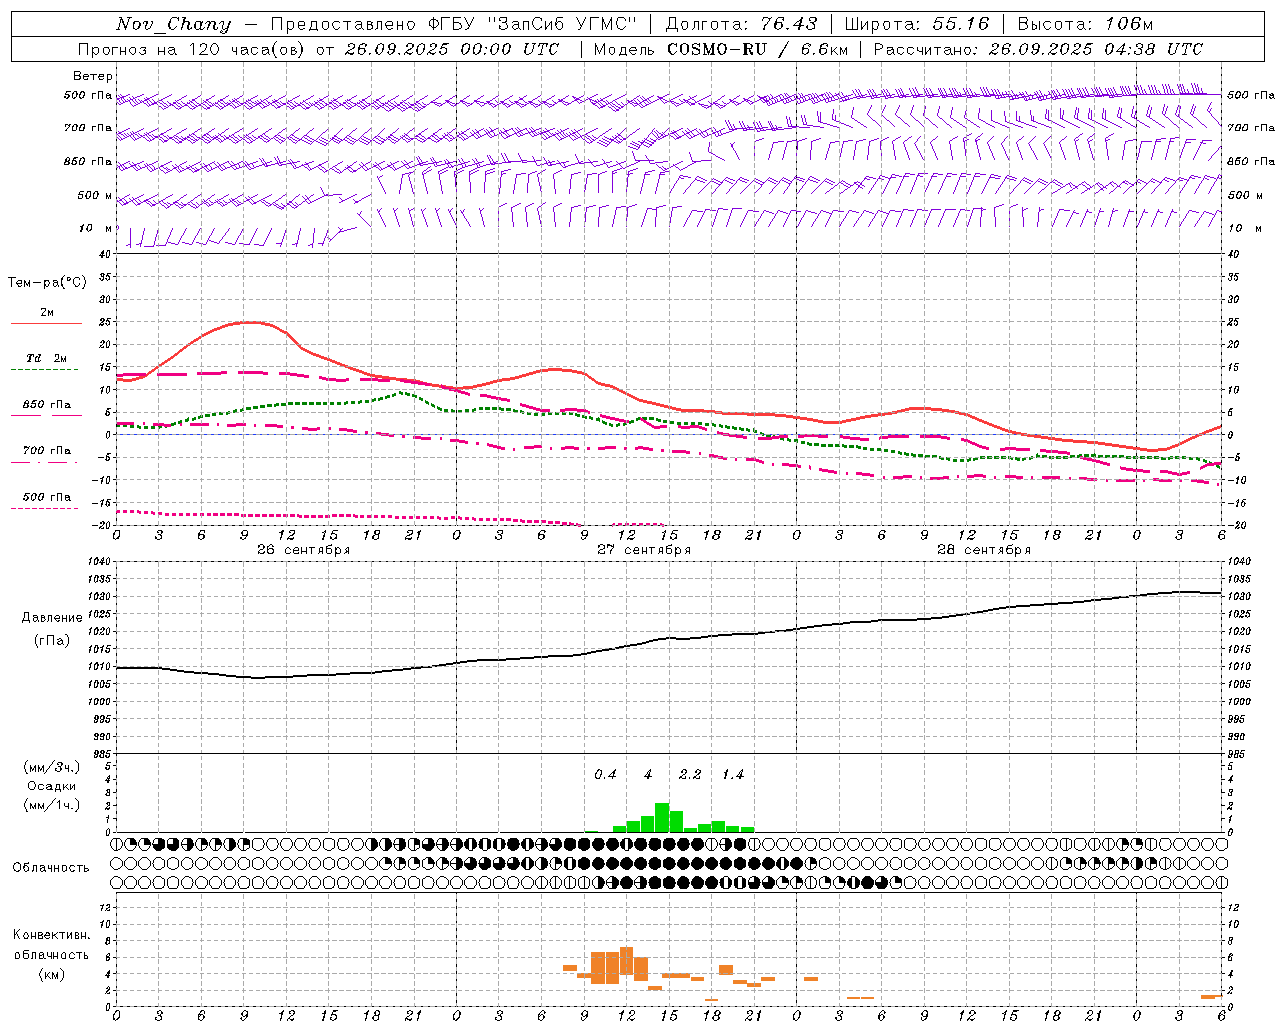The height and width of the screenshot is (1024, 1280).
Task: Click the 3-hour precipitation total '2.2'
Action: (690, 775)
